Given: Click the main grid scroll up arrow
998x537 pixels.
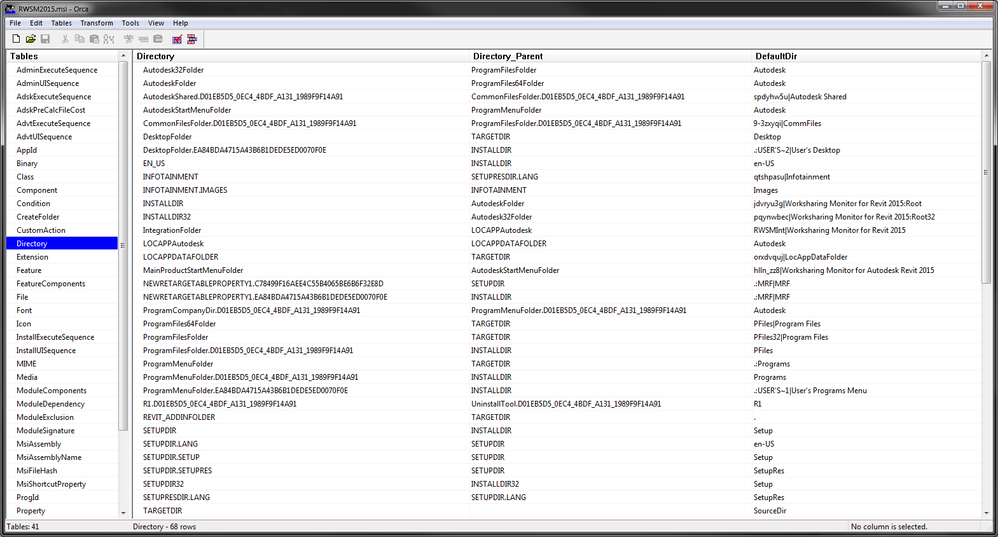Looking at the screenshot, I should tap(987, 56).
